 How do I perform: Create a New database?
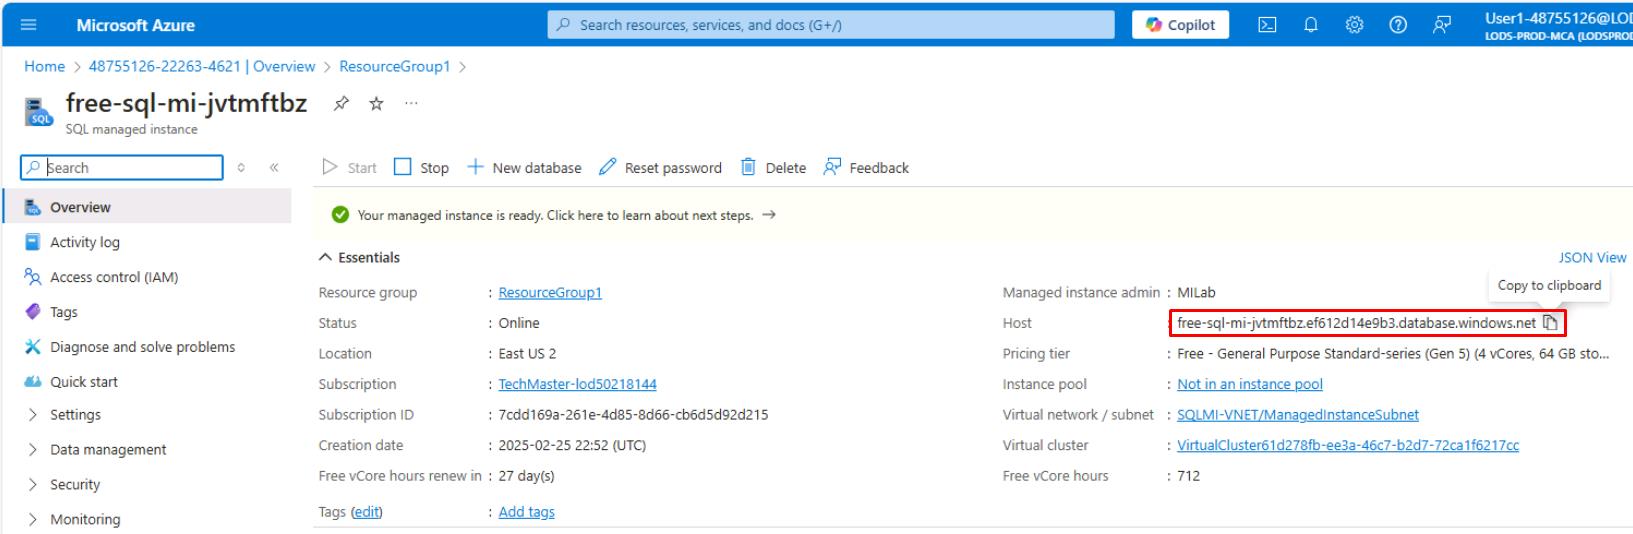coord(524,168)
